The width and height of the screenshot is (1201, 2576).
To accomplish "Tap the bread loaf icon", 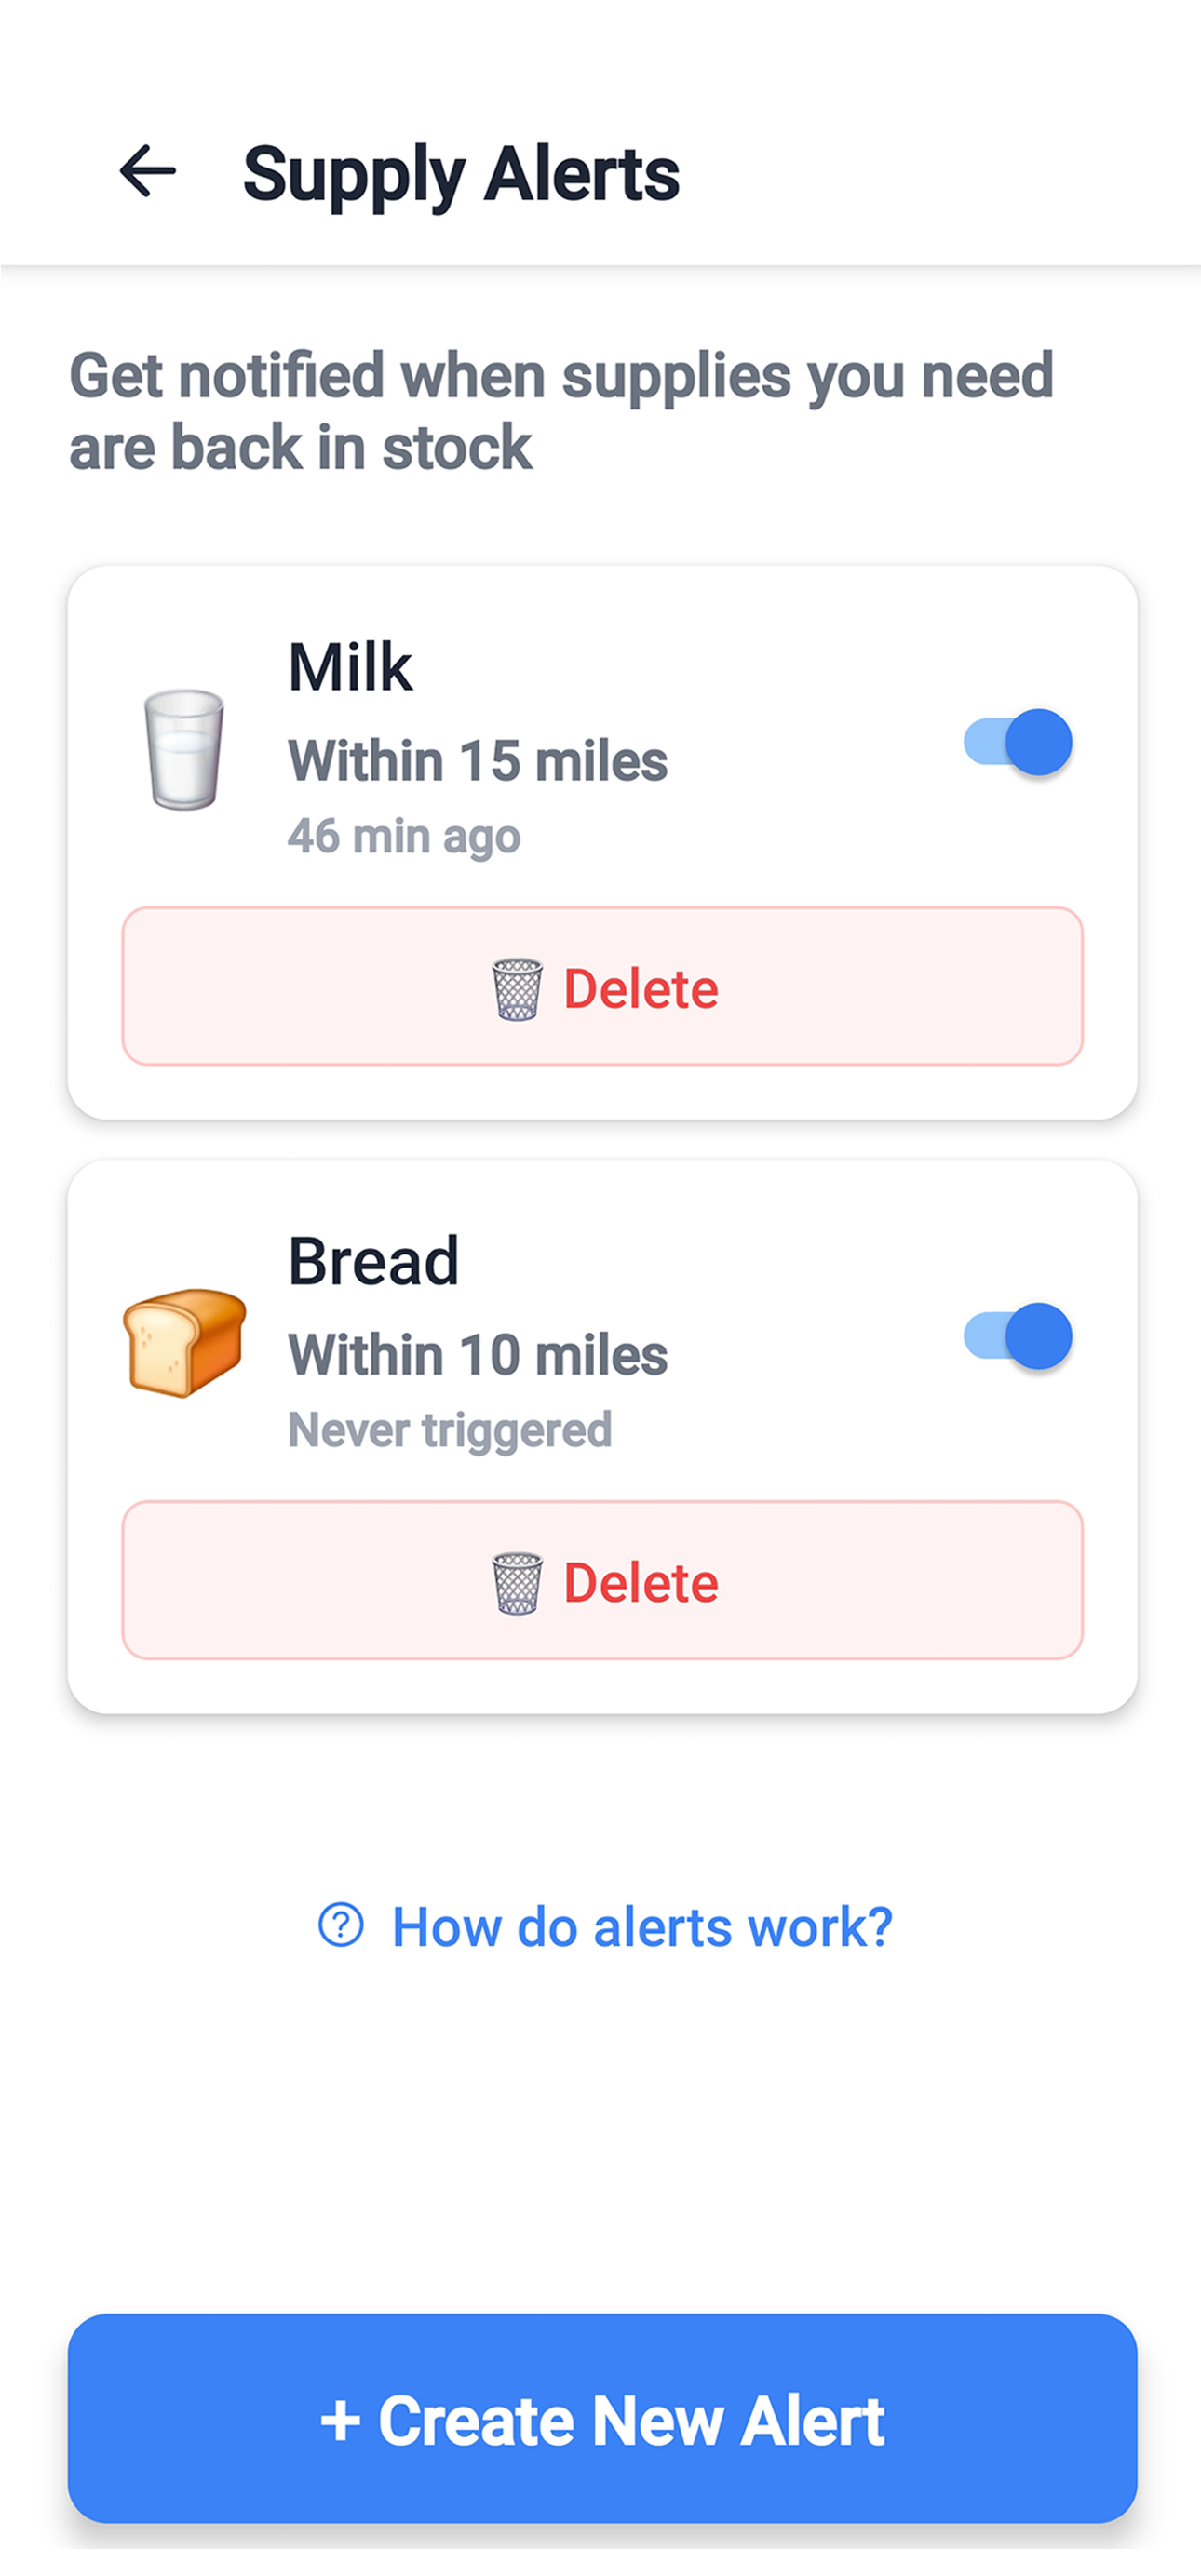I will pyautogui.click(x=184, y=1342).
